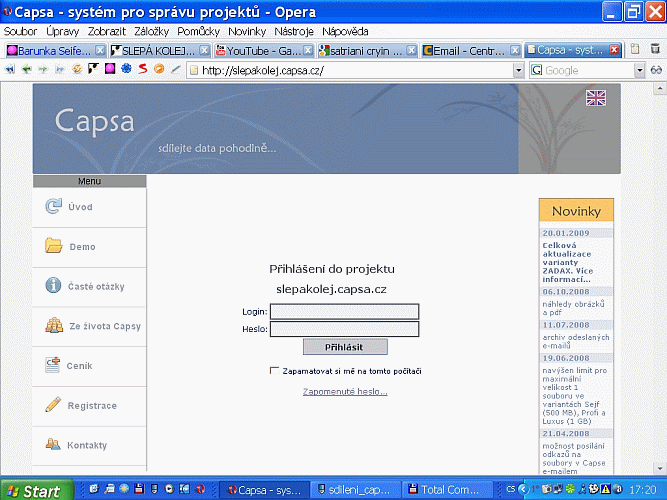667x500 pixels.
Task: Open the Úpravy menu
Action: 63,31
